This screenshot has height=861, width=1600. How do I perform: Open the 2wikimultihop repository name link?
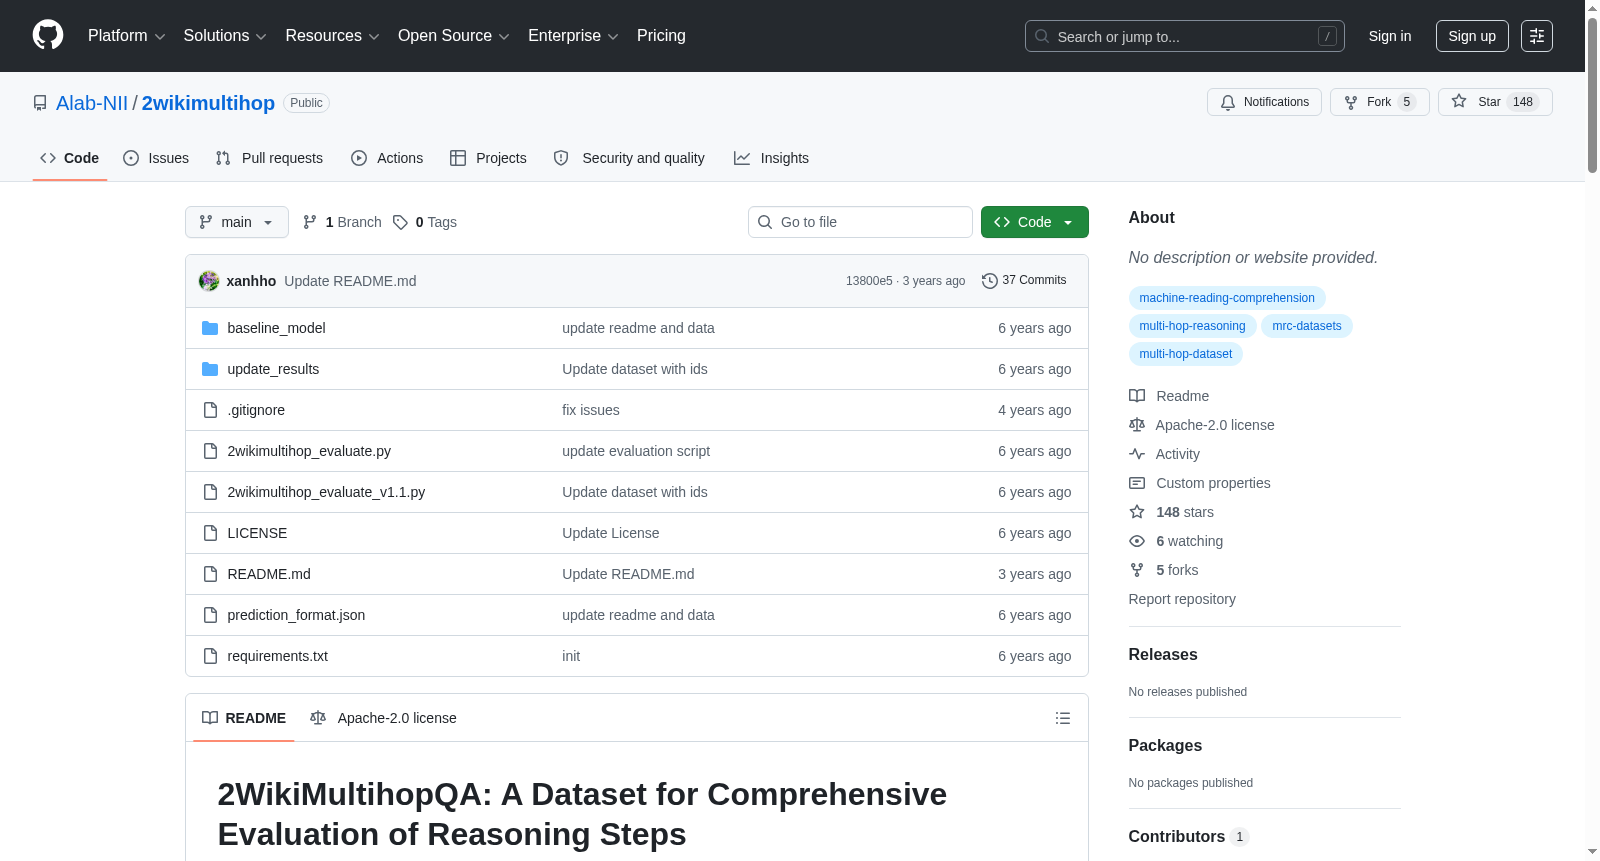[208, 103]
